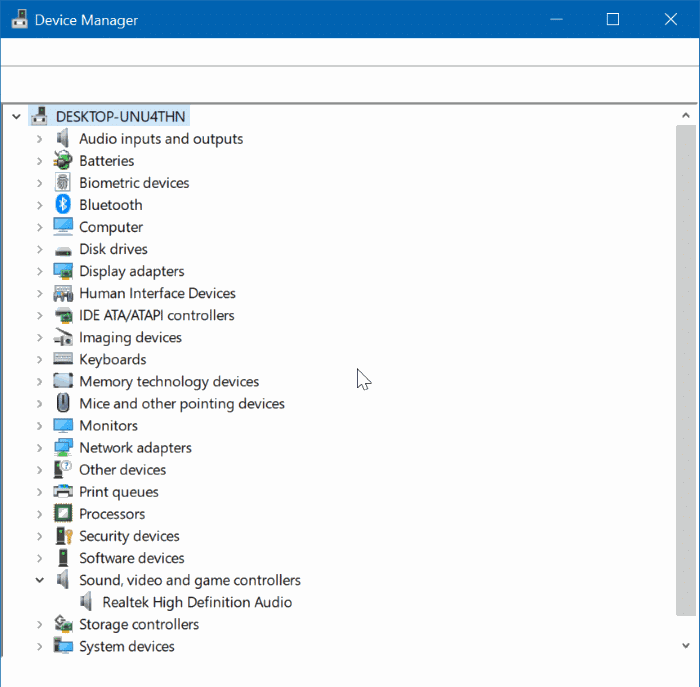
Task: Close the Device Manager window
Action: pos(671,19)
